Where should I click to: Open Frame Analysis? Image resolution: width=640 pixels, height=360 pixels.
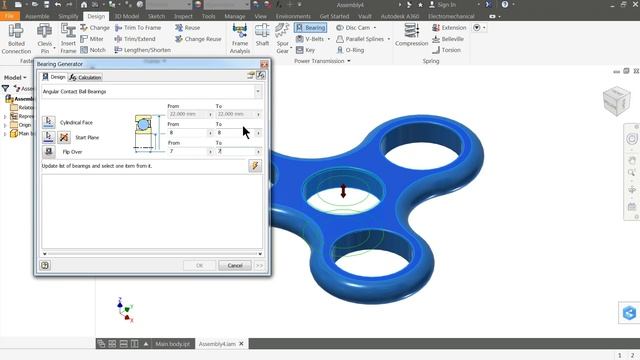tap(240, 39)
